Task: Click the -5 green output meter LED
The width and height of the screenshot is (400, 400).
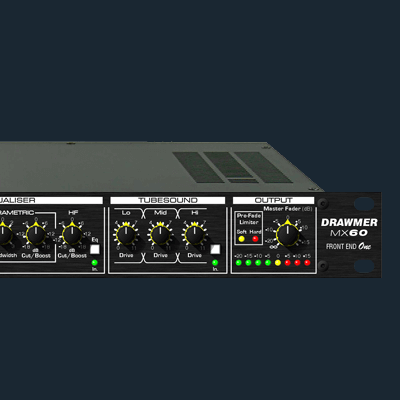Action: 268,263
